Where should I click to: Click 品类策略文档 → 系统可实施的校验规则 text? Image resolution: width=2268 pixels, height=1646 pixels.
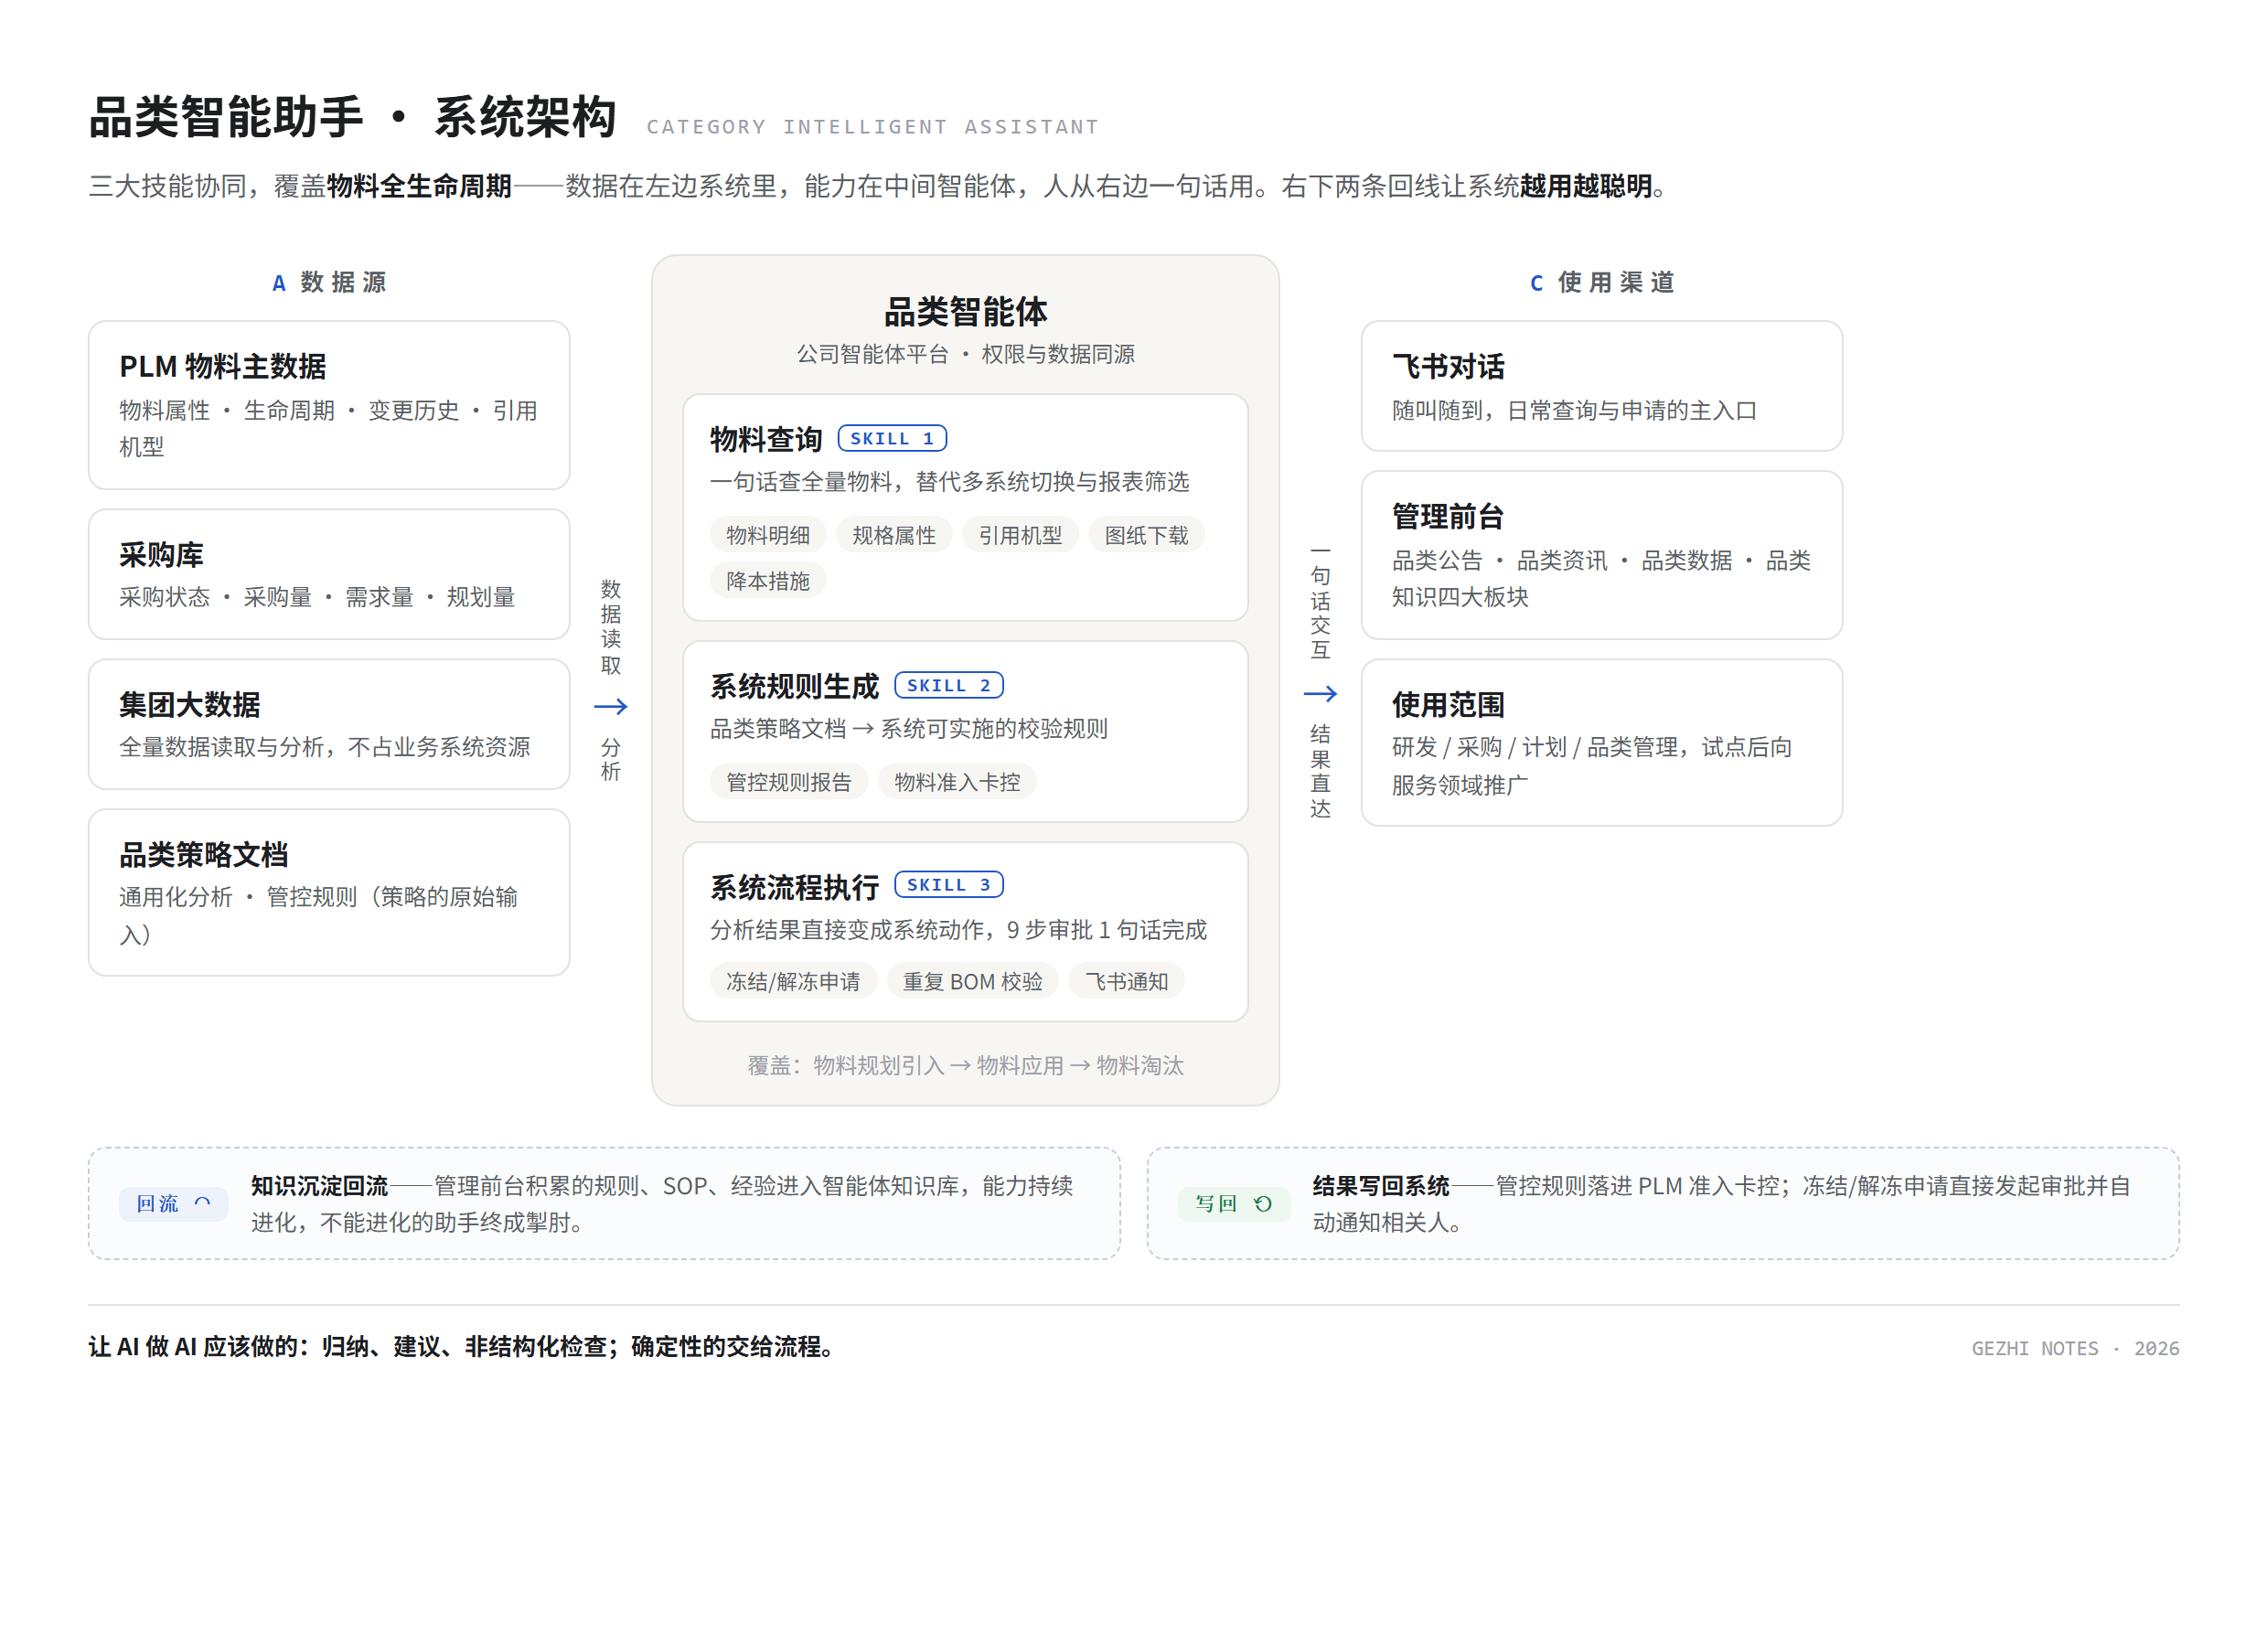click(x=908, y=728)
